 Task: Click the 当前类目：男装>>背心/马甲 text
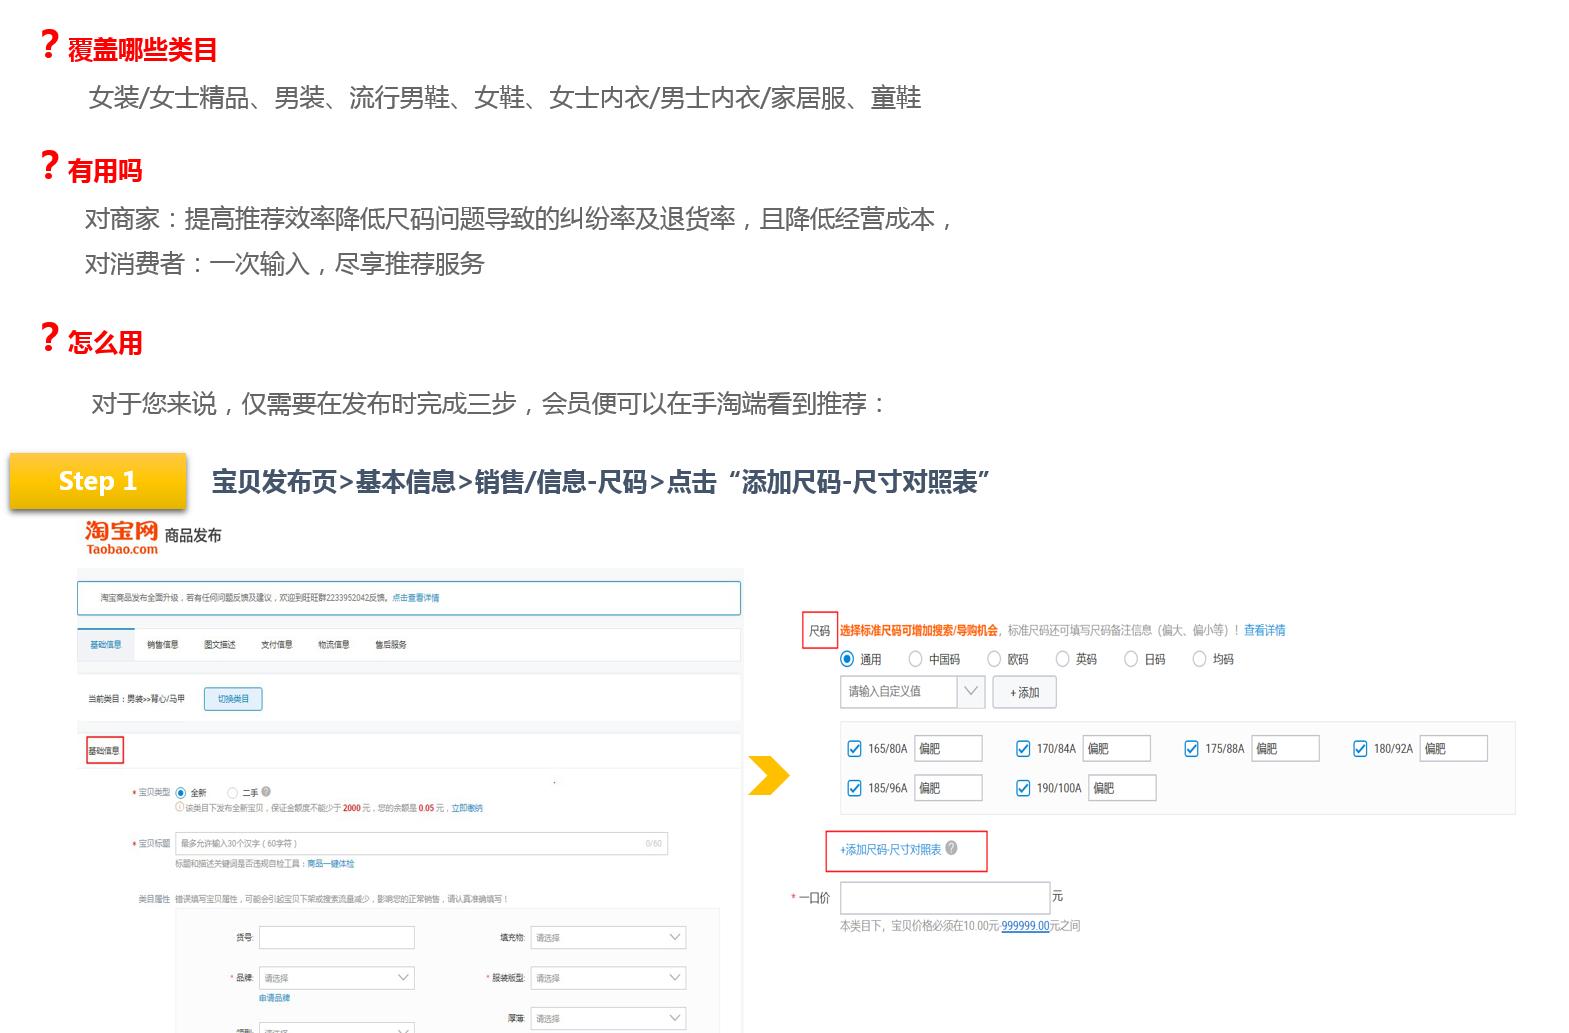pyautogui.click(x=137, y=698)
